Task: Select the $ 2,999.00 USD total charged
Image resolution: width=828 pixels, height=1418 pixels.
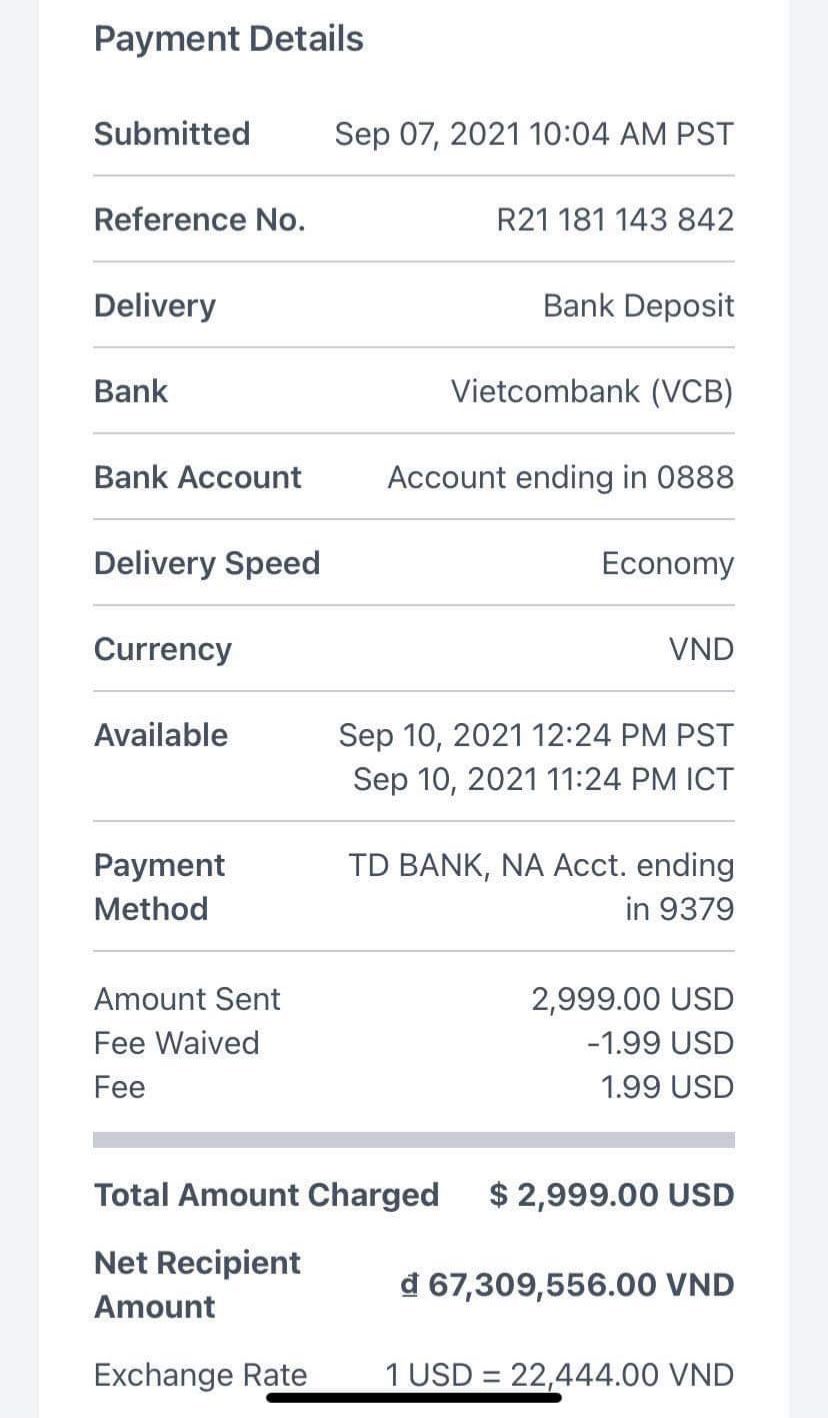Action: click(x=611, y=1195)
